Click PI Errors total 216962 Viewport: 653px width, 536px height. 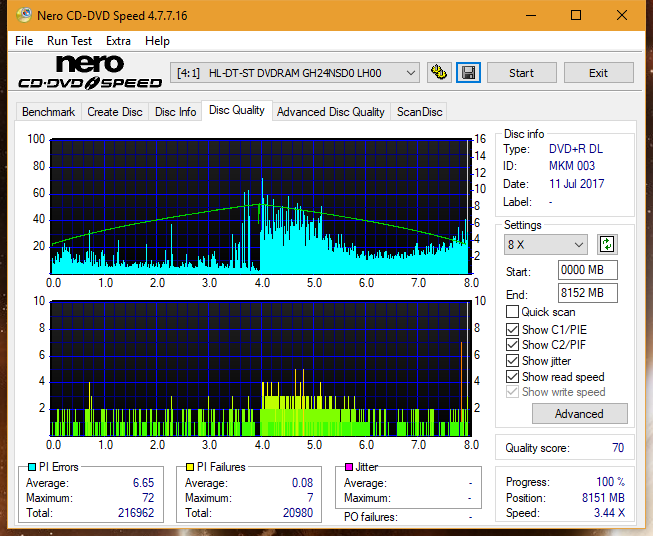point(136,513)
